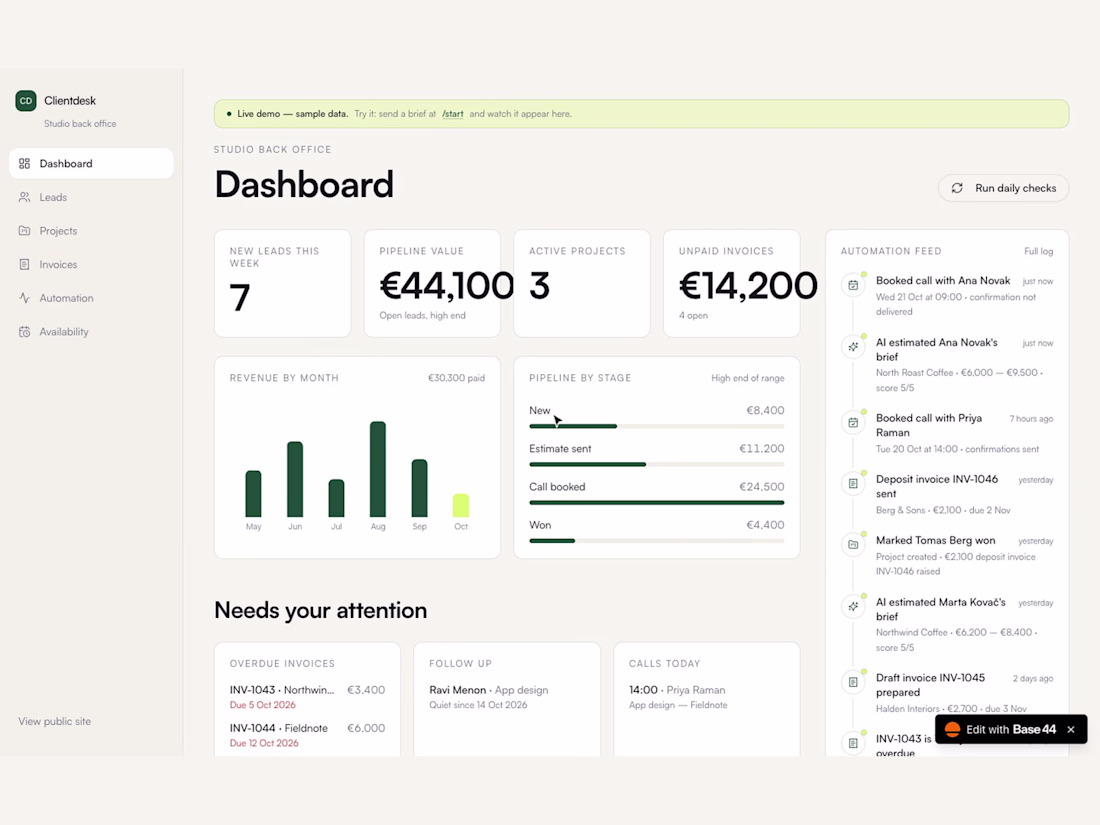Open the Leads section
1100x825 pixels.
click(91, 197)
